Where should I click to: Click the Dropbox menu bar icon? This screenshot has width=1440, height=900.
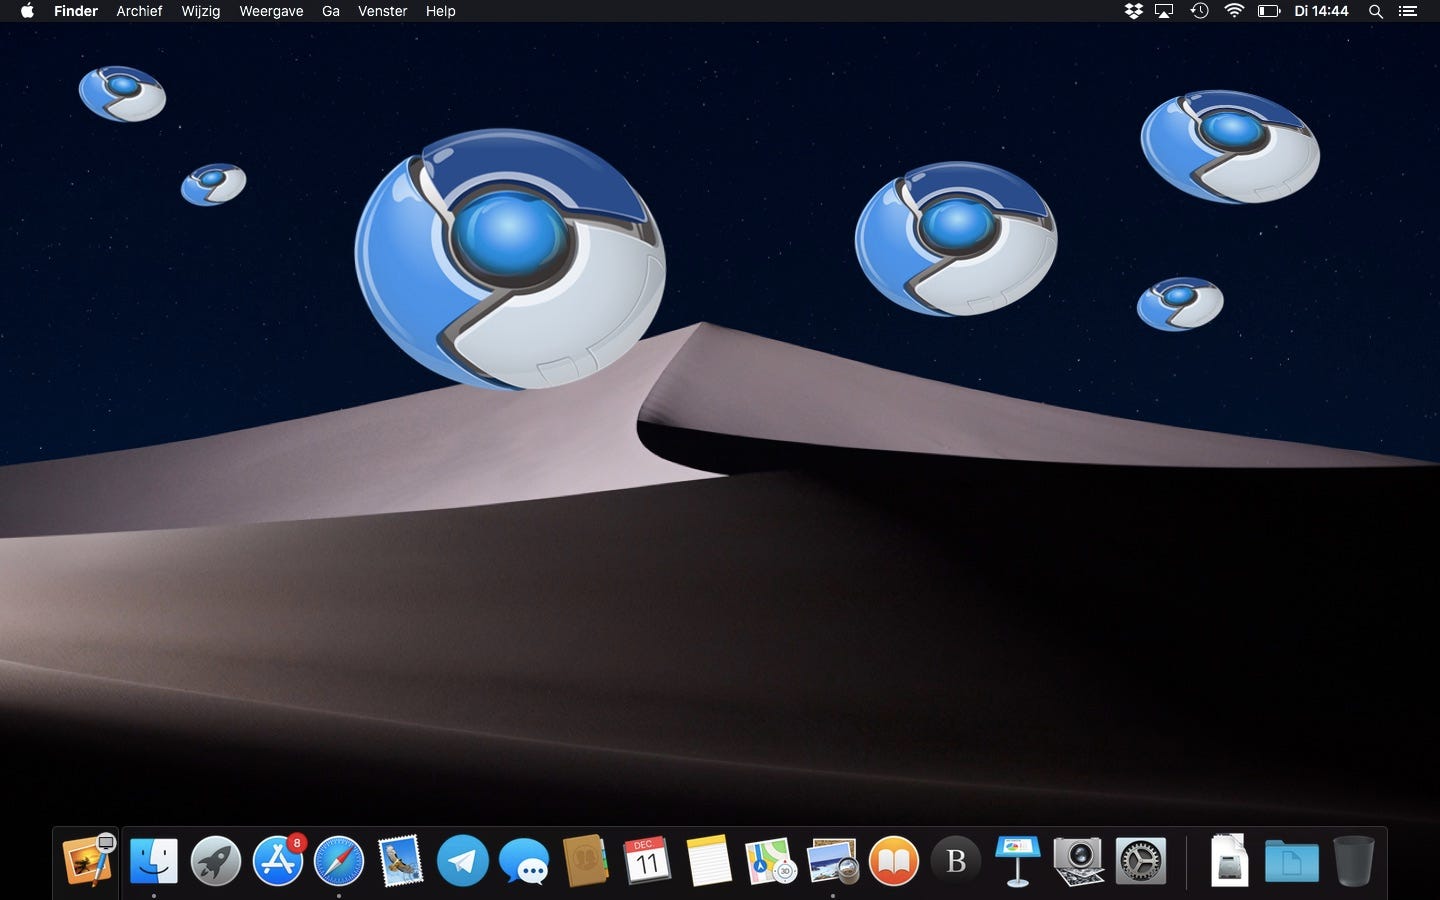pos(1133,11)
